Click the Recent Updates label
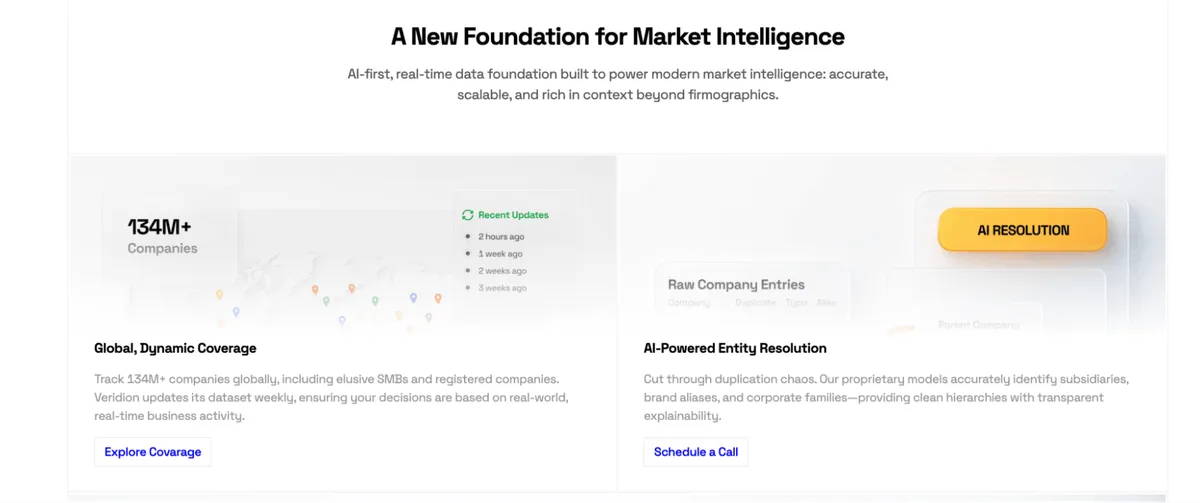This screenshot has height=503, width=1200. pyautogui.click(x=513, y=215)
